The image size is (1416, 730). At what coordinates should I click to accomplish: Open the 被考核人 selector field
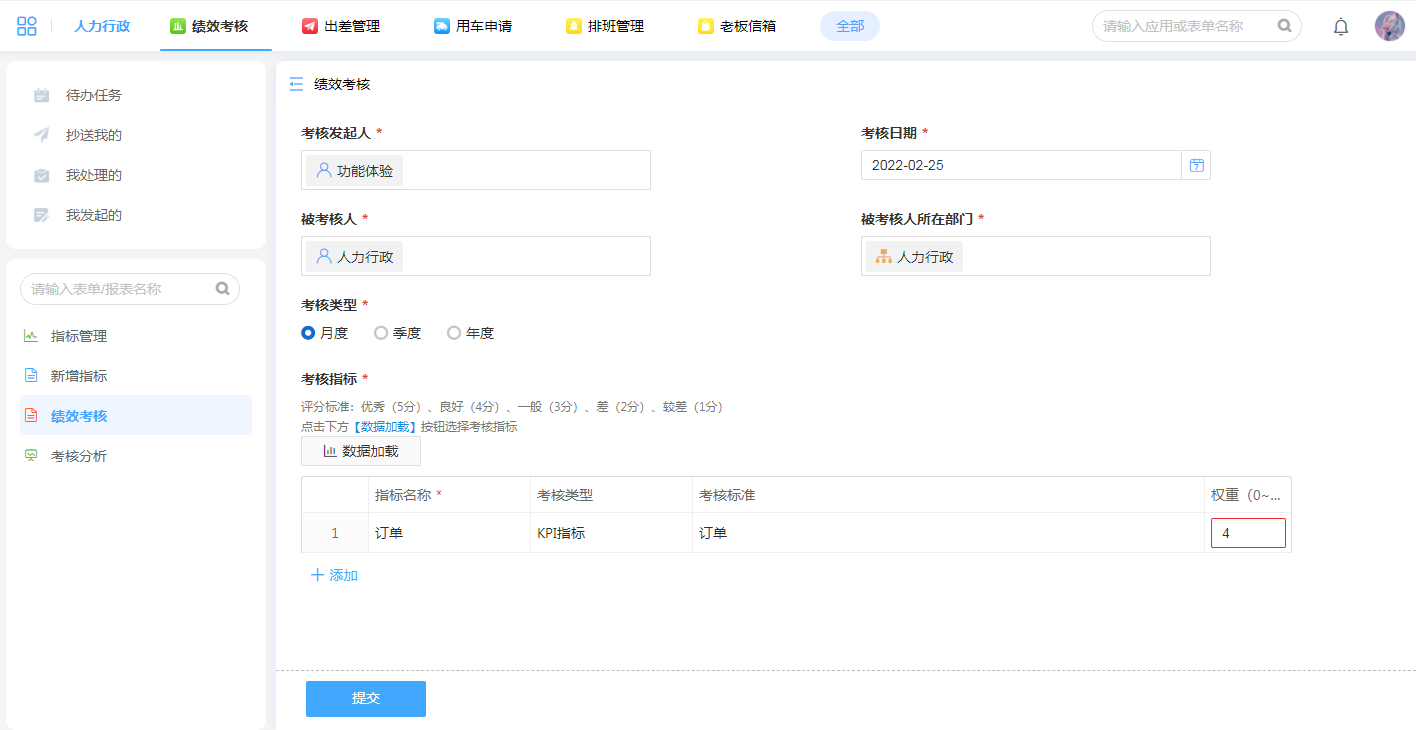[x=476, y=256]
